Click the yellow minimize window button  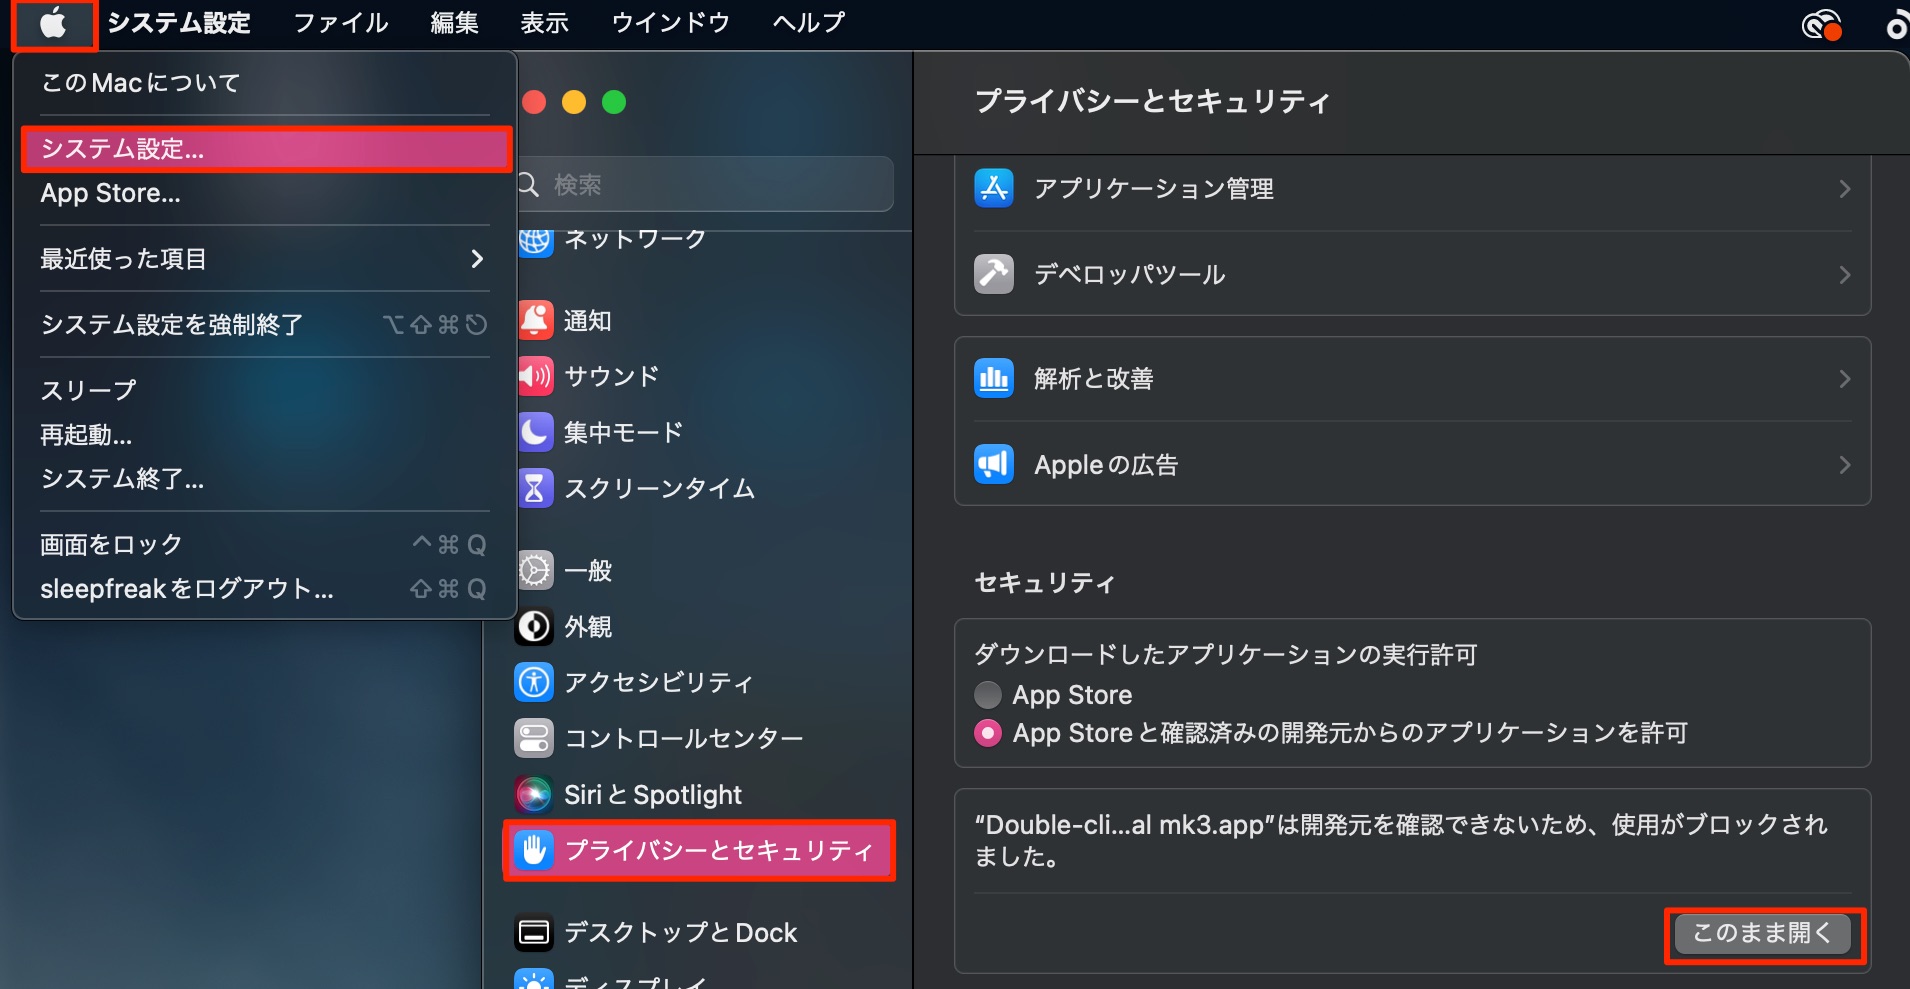click(574, 102)
